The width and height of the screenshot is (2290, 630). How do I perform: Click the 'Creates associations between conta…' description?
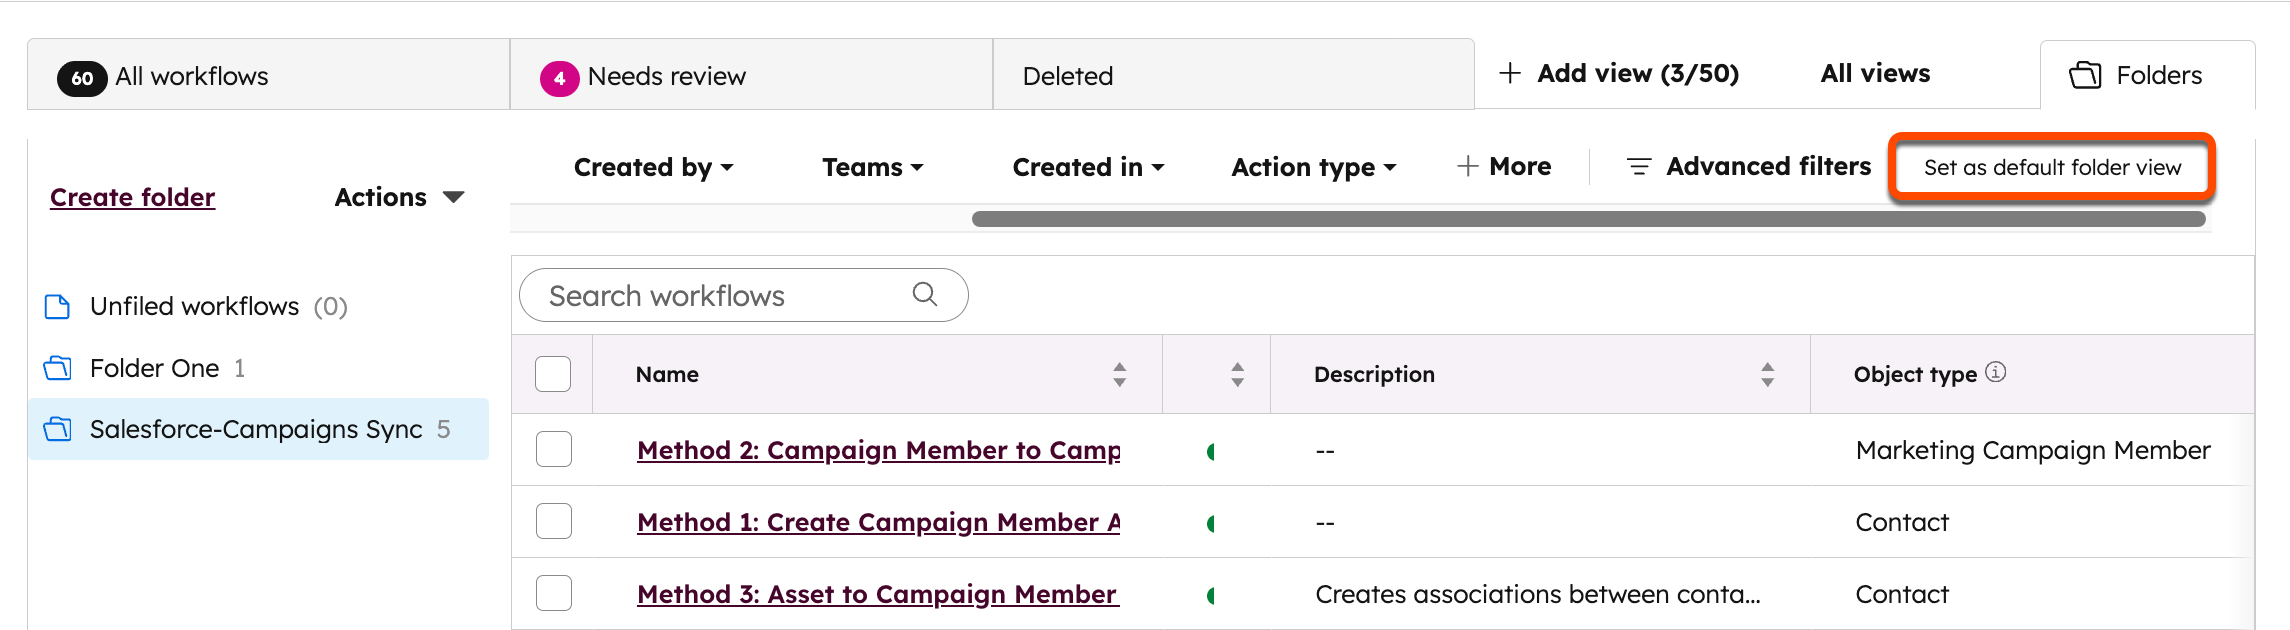[1538, 594]
